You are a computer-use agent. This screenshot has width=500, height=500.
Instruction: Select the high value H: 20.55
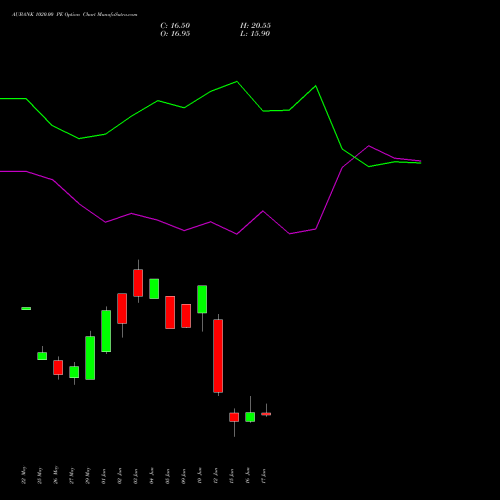pyautogui.click(x=255, y=26)
